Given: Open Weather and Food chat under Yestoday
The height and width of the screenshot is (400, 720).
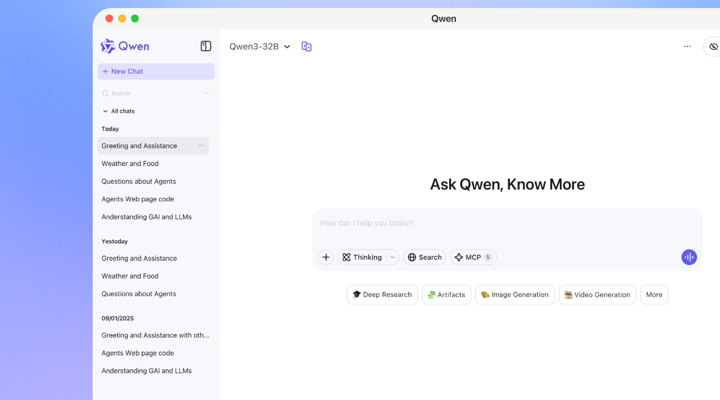Looking at the screenshot, I should 130,276.
